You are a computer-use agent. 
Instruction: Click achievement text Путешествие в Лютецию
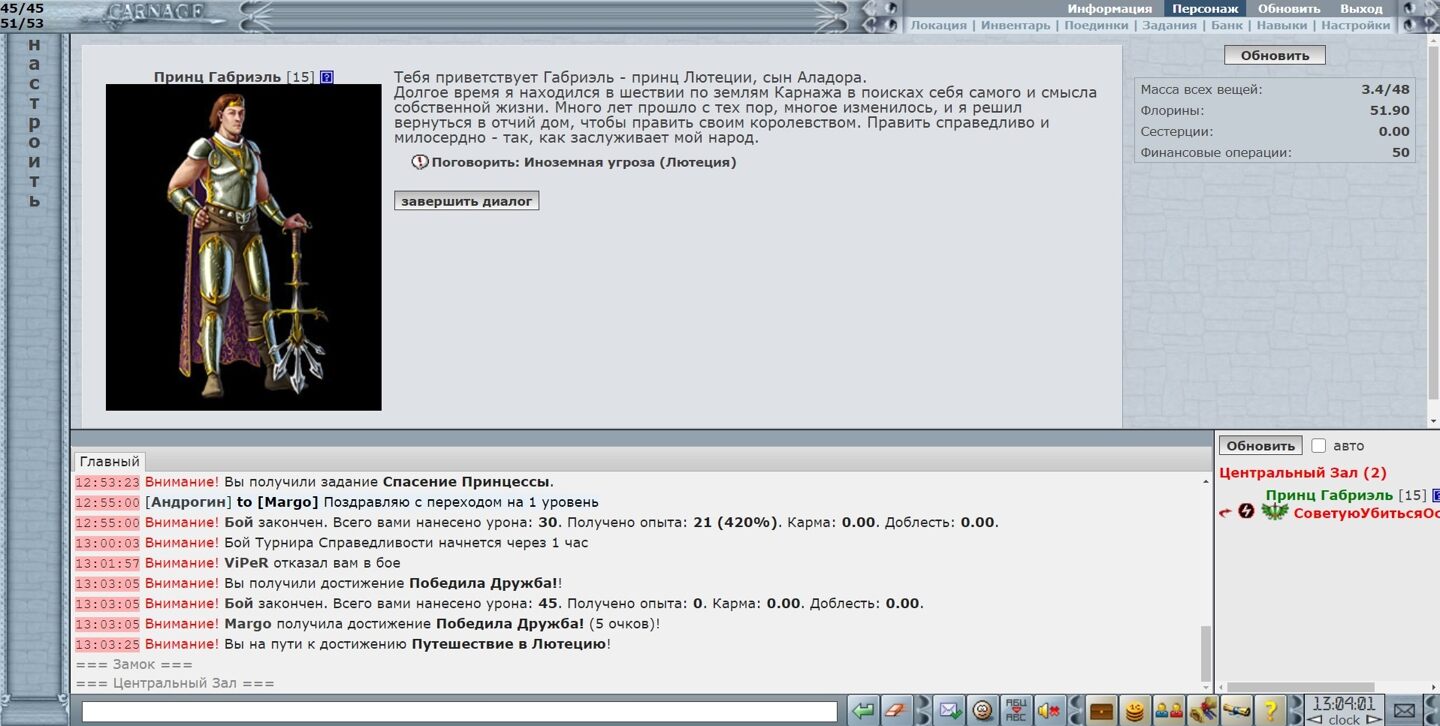(509, 644)
